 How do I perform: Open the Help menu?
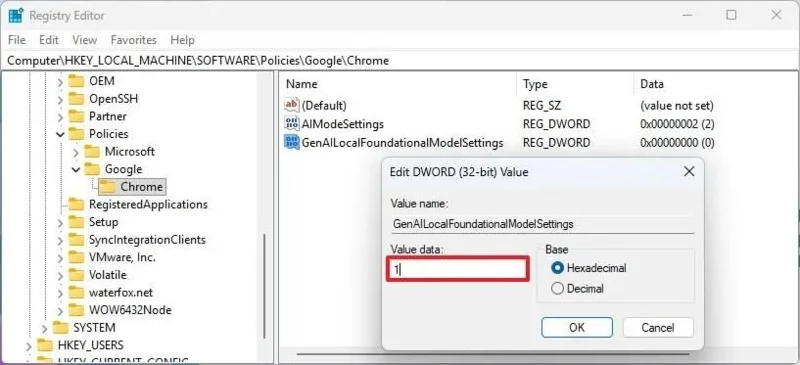[x=182, y=40]
